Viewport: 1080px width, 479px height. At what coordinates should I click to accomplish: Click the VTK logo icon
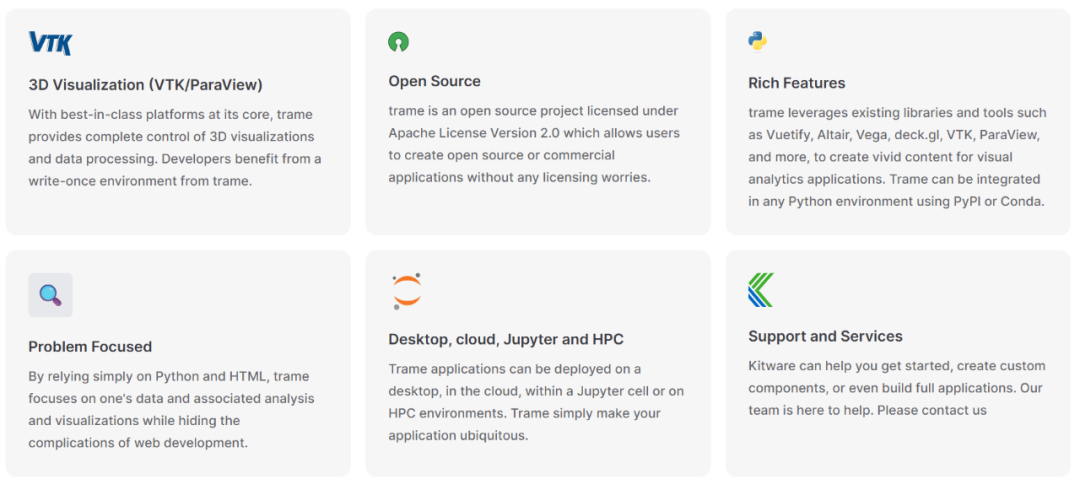click(x=50, y=43)
